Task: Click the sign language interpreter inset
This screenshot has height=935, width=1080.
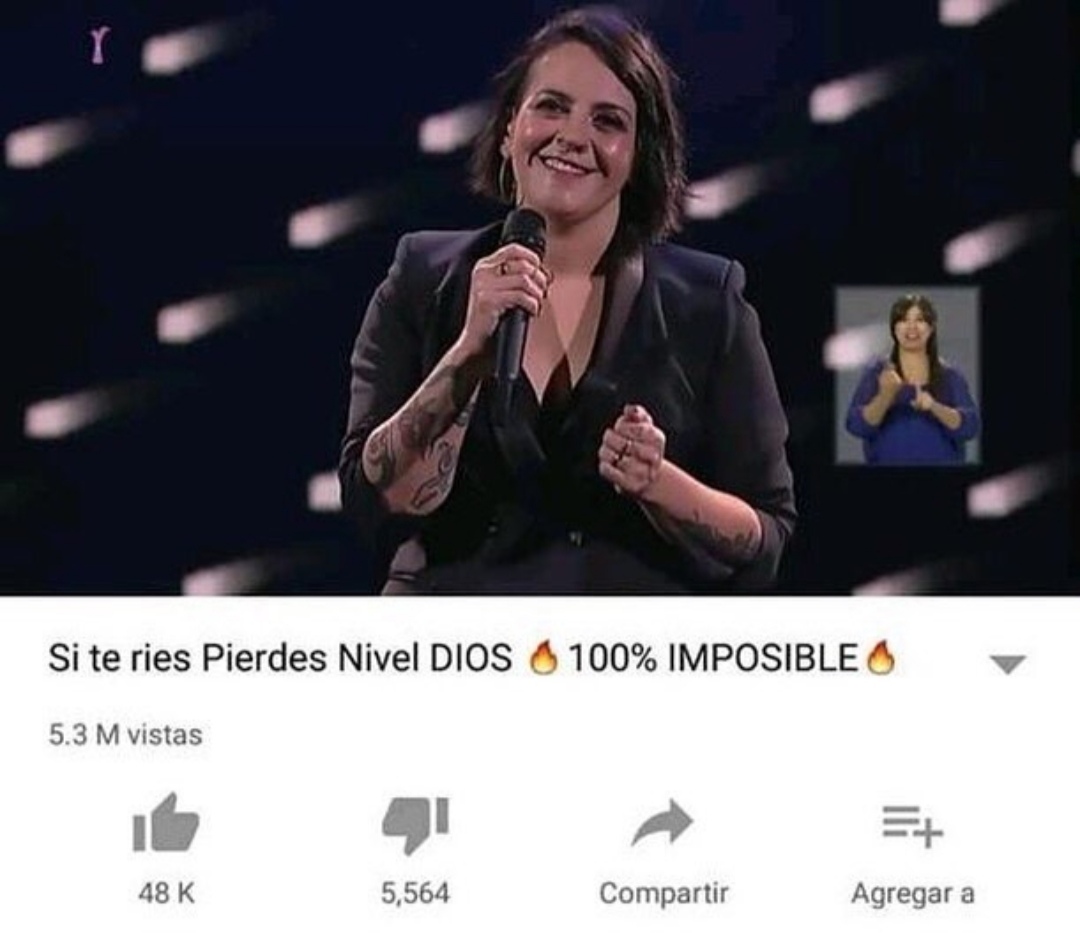Action: point(907,376)
